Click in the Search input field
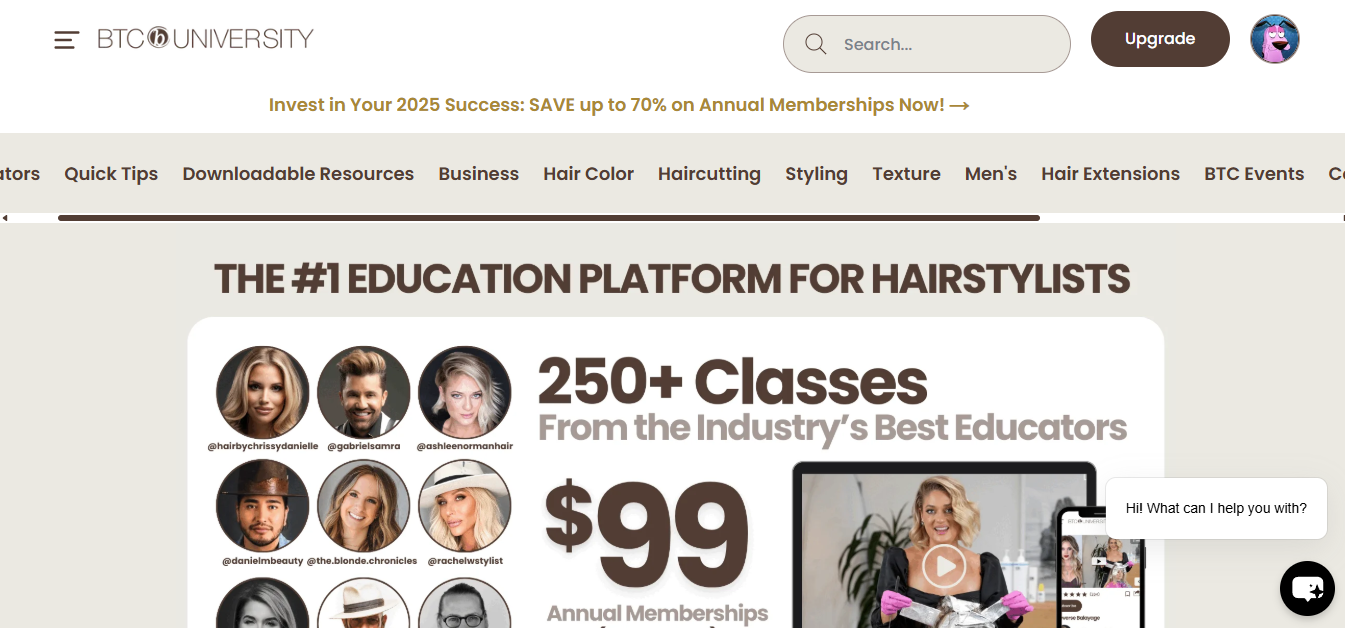The height and width of the screenshot is (628, 1345). tap(926, 44)
